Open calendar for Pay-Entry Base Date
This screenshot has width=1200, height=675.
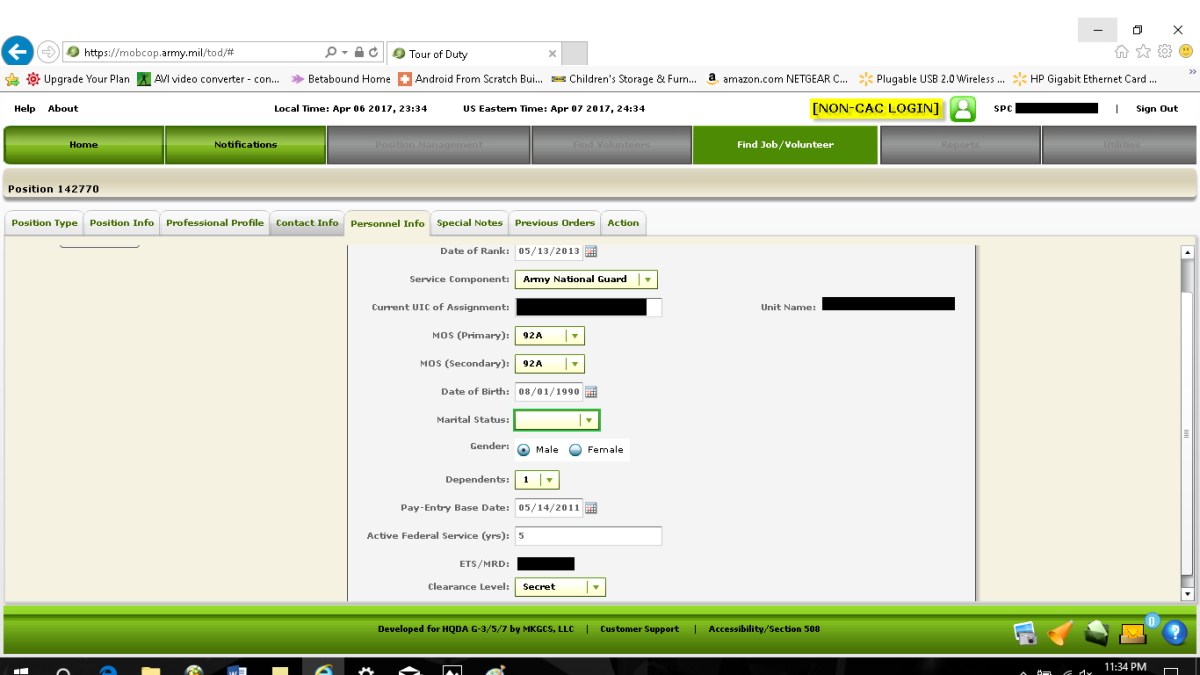pos(591,508)
